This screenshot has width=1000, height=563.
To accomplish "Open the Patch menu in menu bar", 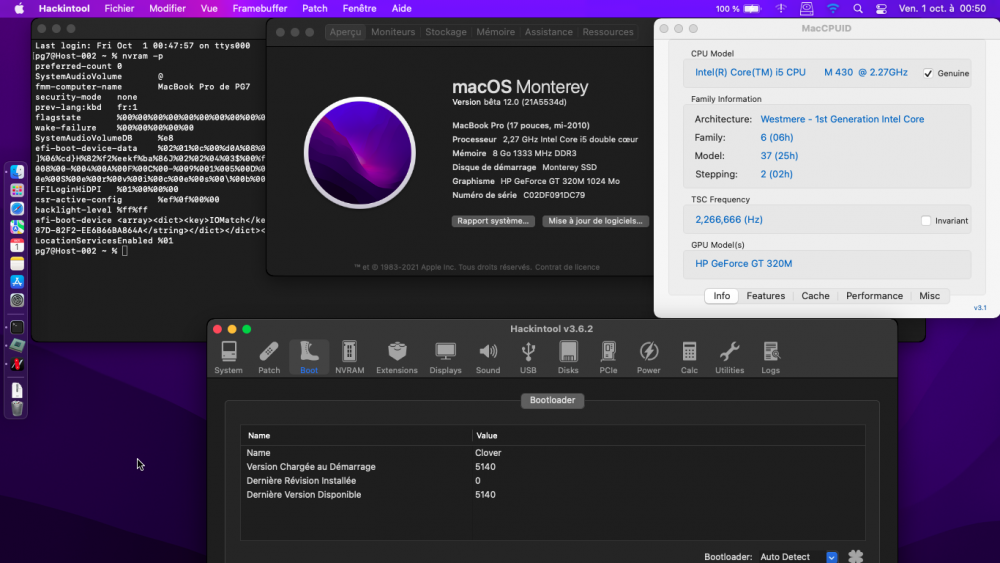I will tap(314, 8).
